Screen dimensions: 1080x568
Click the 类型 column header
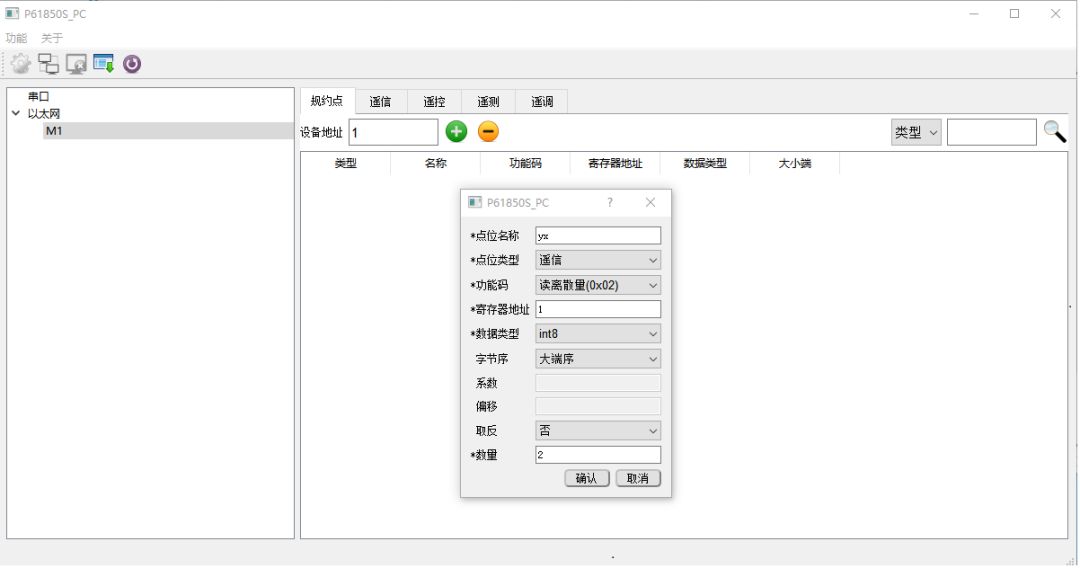tap(346, 164)
